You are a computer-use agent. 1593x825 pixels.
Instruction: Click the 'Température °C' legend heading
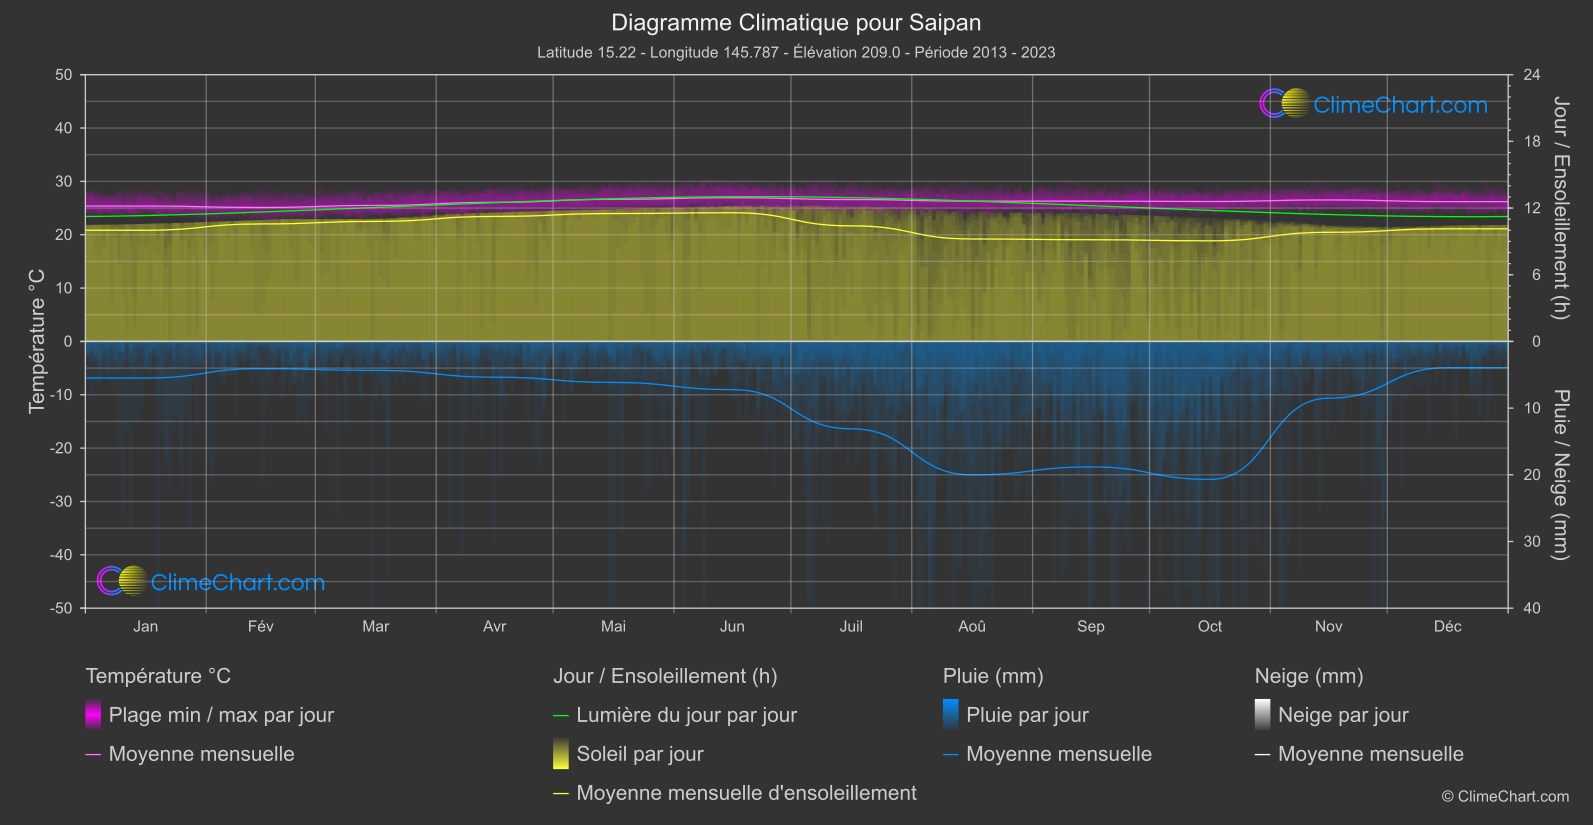click(158, 676)
